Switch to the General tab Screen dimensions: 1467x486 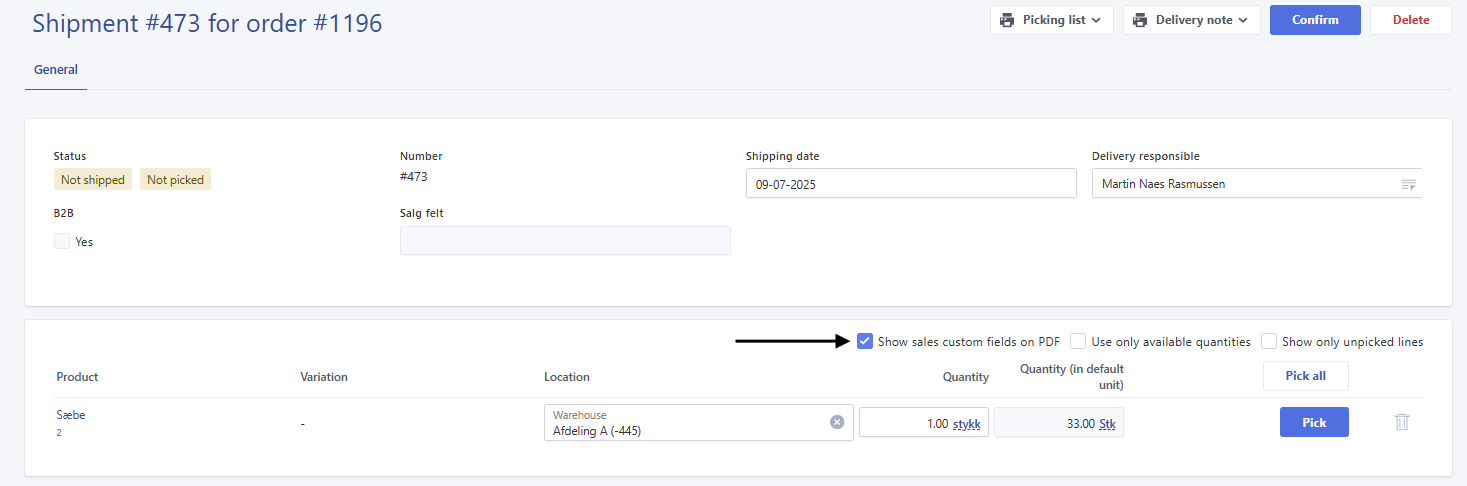pyautogui.click(x=56, y=70)
